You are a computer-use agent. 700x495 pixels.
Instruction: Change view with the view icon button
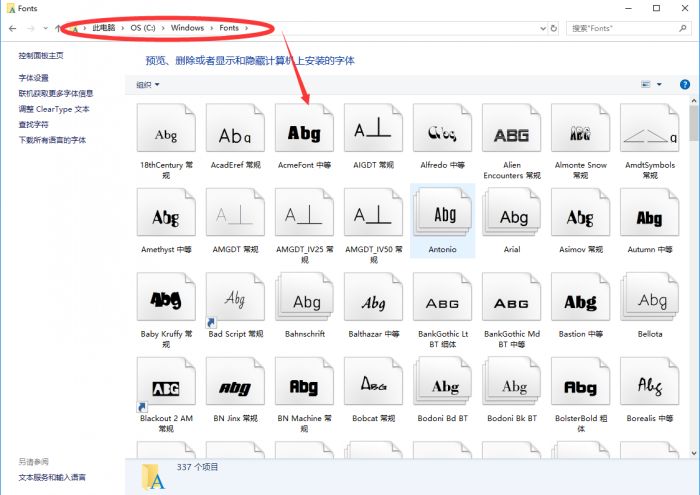(646, 84)
